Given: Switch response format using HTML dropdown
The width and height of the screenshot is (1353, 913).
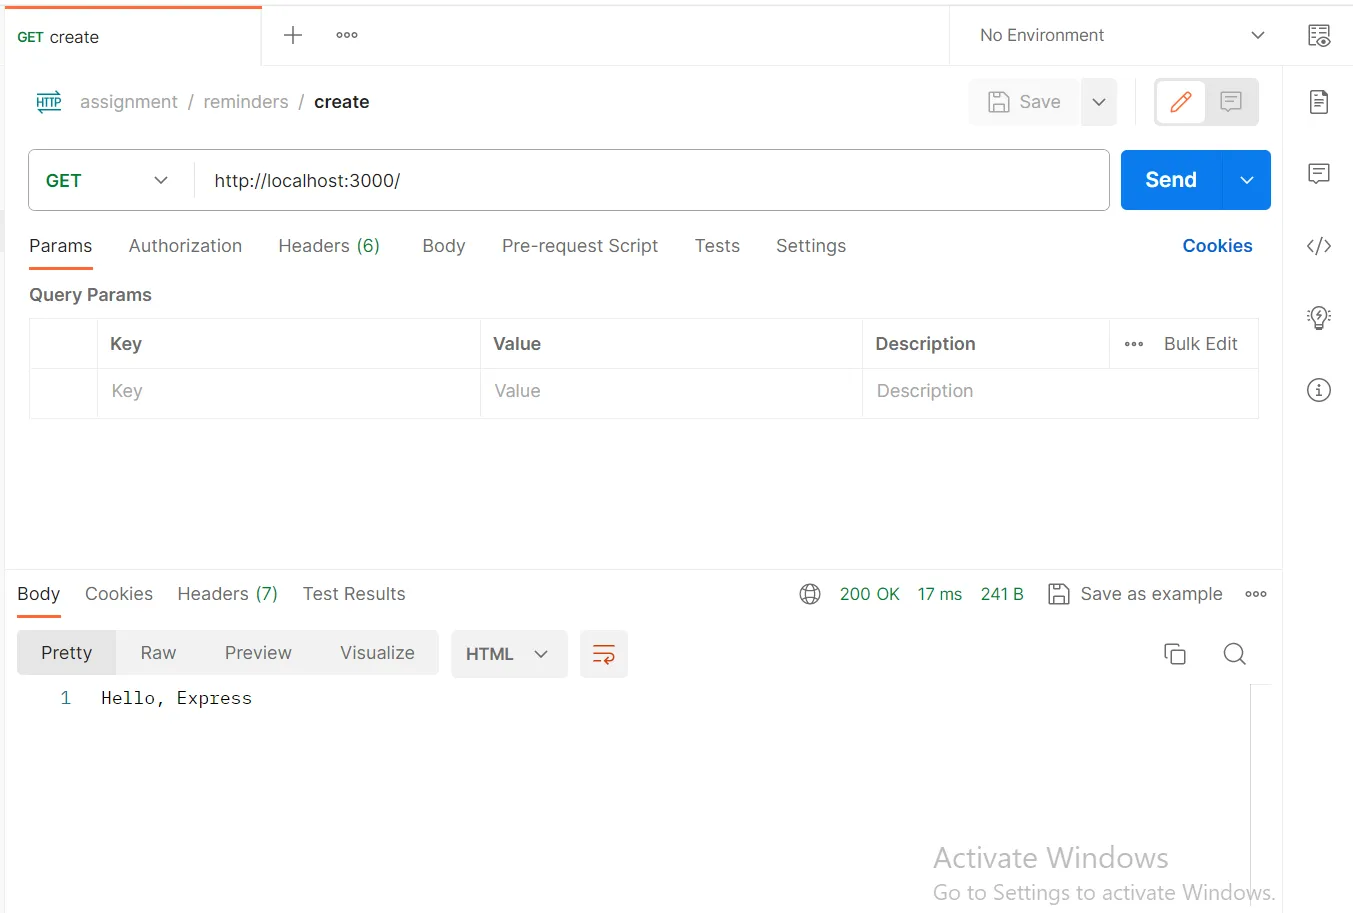Looking at the screenshot, I should (508, 653).
